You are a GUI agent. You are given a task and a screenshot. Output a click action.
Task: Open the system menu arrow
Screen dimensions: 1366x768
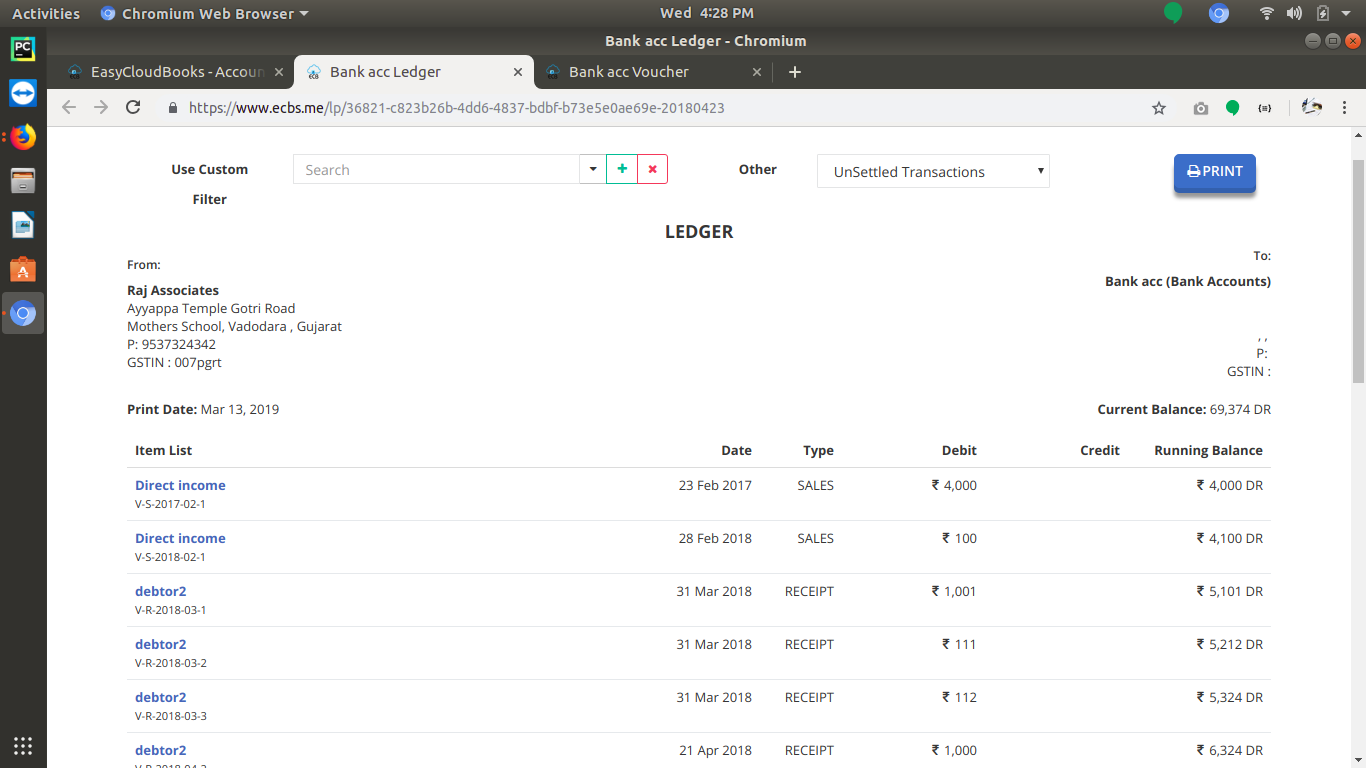point(1348,13)
